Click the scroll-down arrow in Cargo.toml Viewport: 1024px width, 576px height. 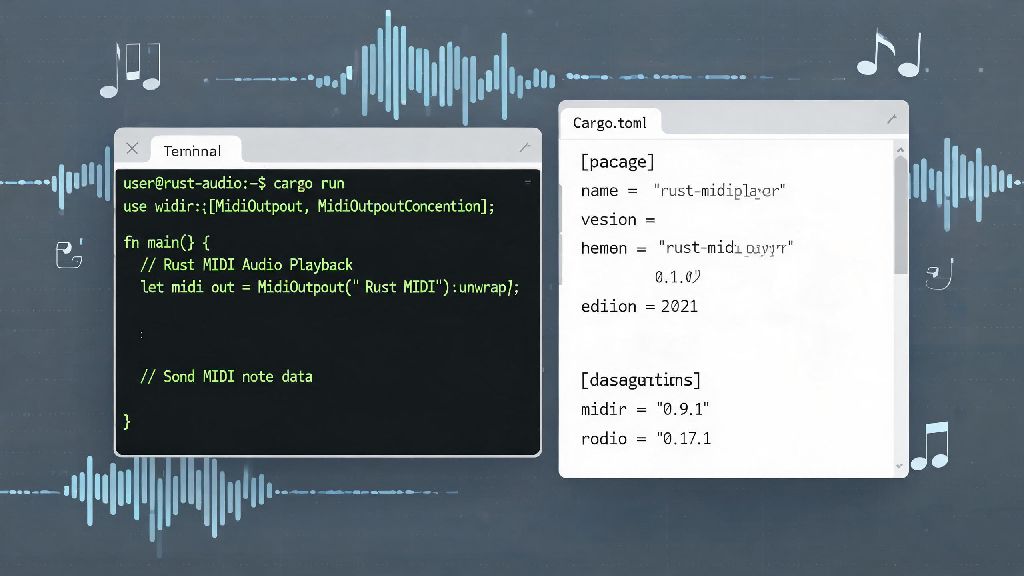[x=900, y=466]
